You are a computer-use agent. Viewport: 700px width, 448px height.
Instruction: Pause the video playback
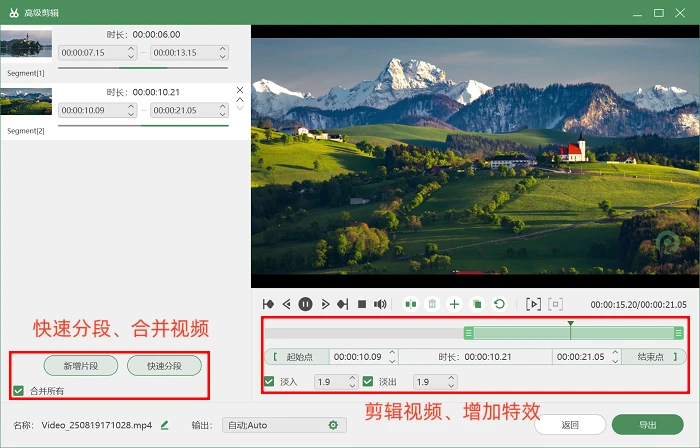coord(305,304)
